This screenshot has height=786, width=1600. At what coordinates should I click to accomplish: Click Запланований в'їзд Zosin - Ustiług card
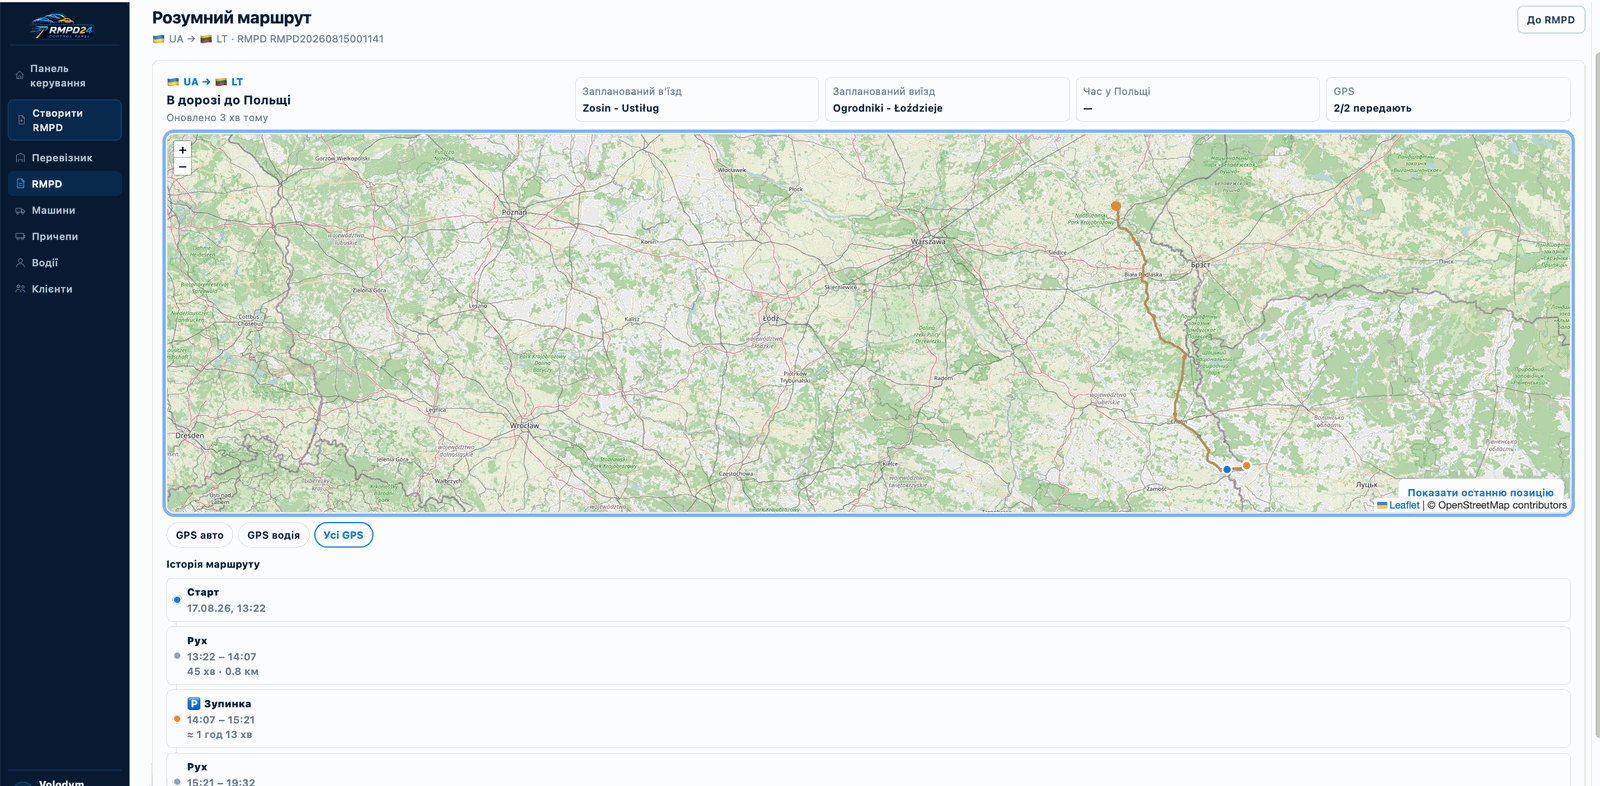[x=696, y=99]
